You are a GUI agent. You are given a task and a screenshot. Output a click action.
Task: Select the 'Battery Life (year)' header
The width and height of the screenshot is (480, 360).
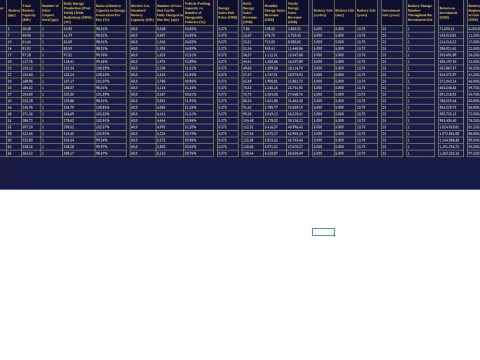pyautogui.click(x=367, y=13)
